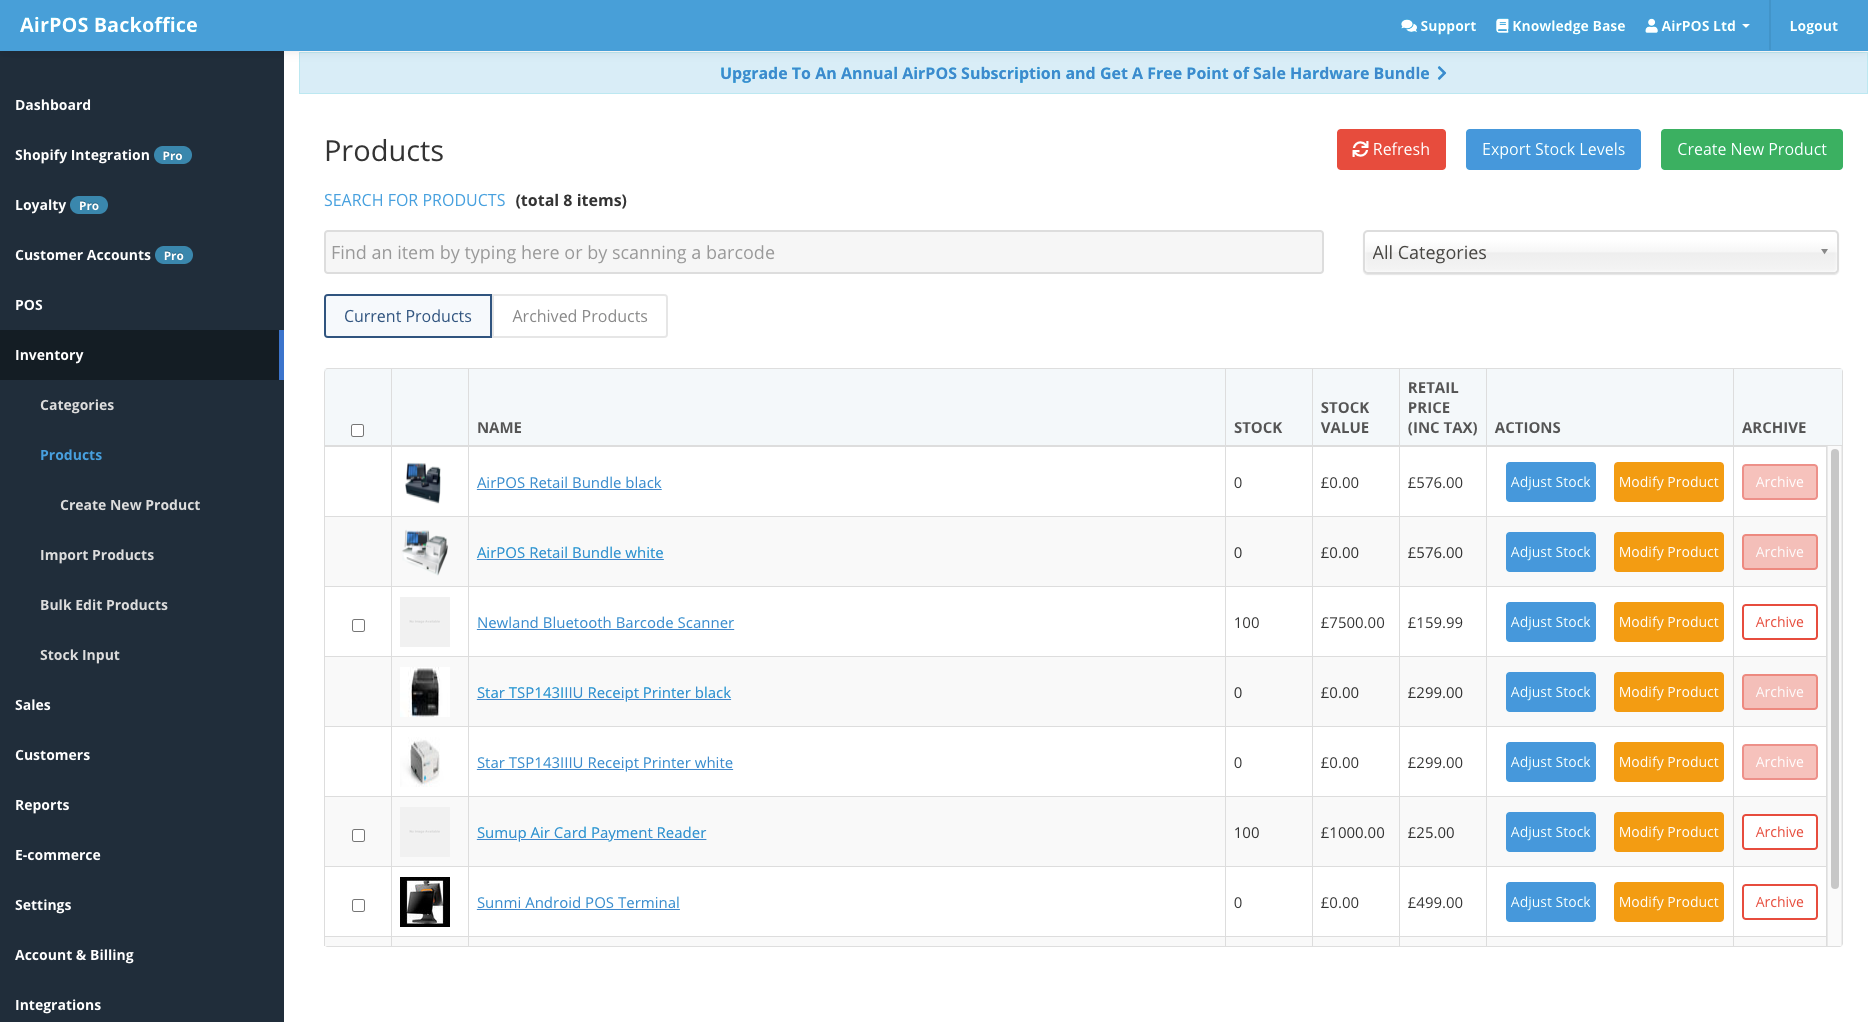1868x1022 pixels.
Task: Tick checkbox for Sunmi Android POS Terminal
Action: [x=358, y=905]
